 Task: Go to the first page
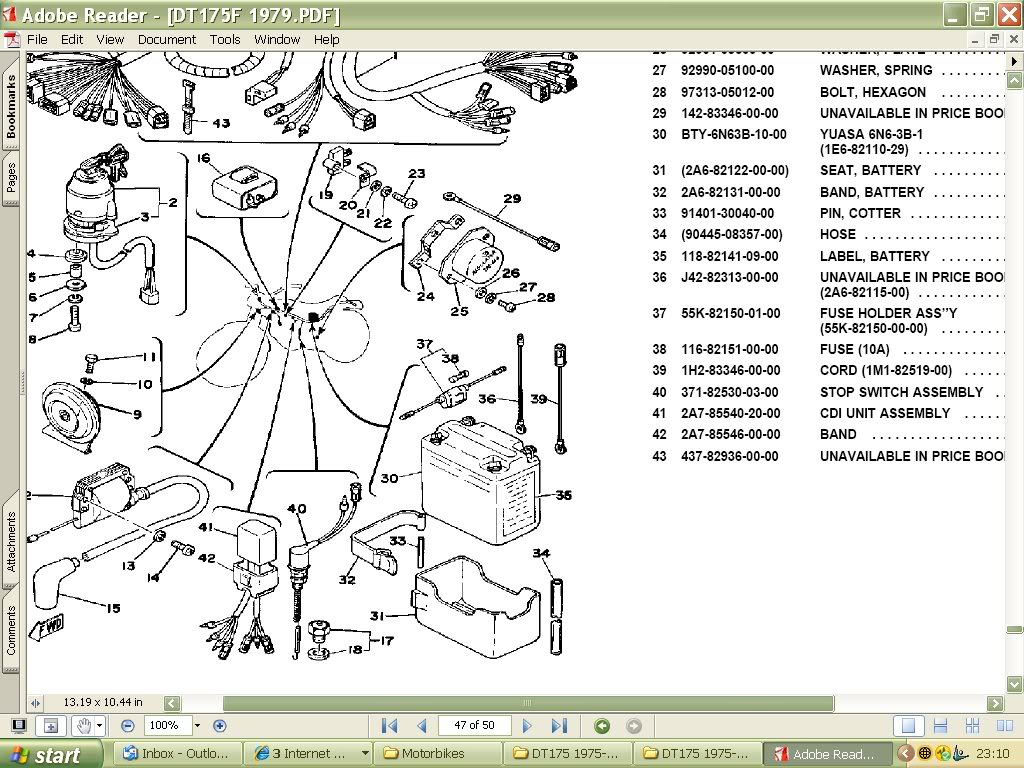pyautogui.click(x=390, y=726)
